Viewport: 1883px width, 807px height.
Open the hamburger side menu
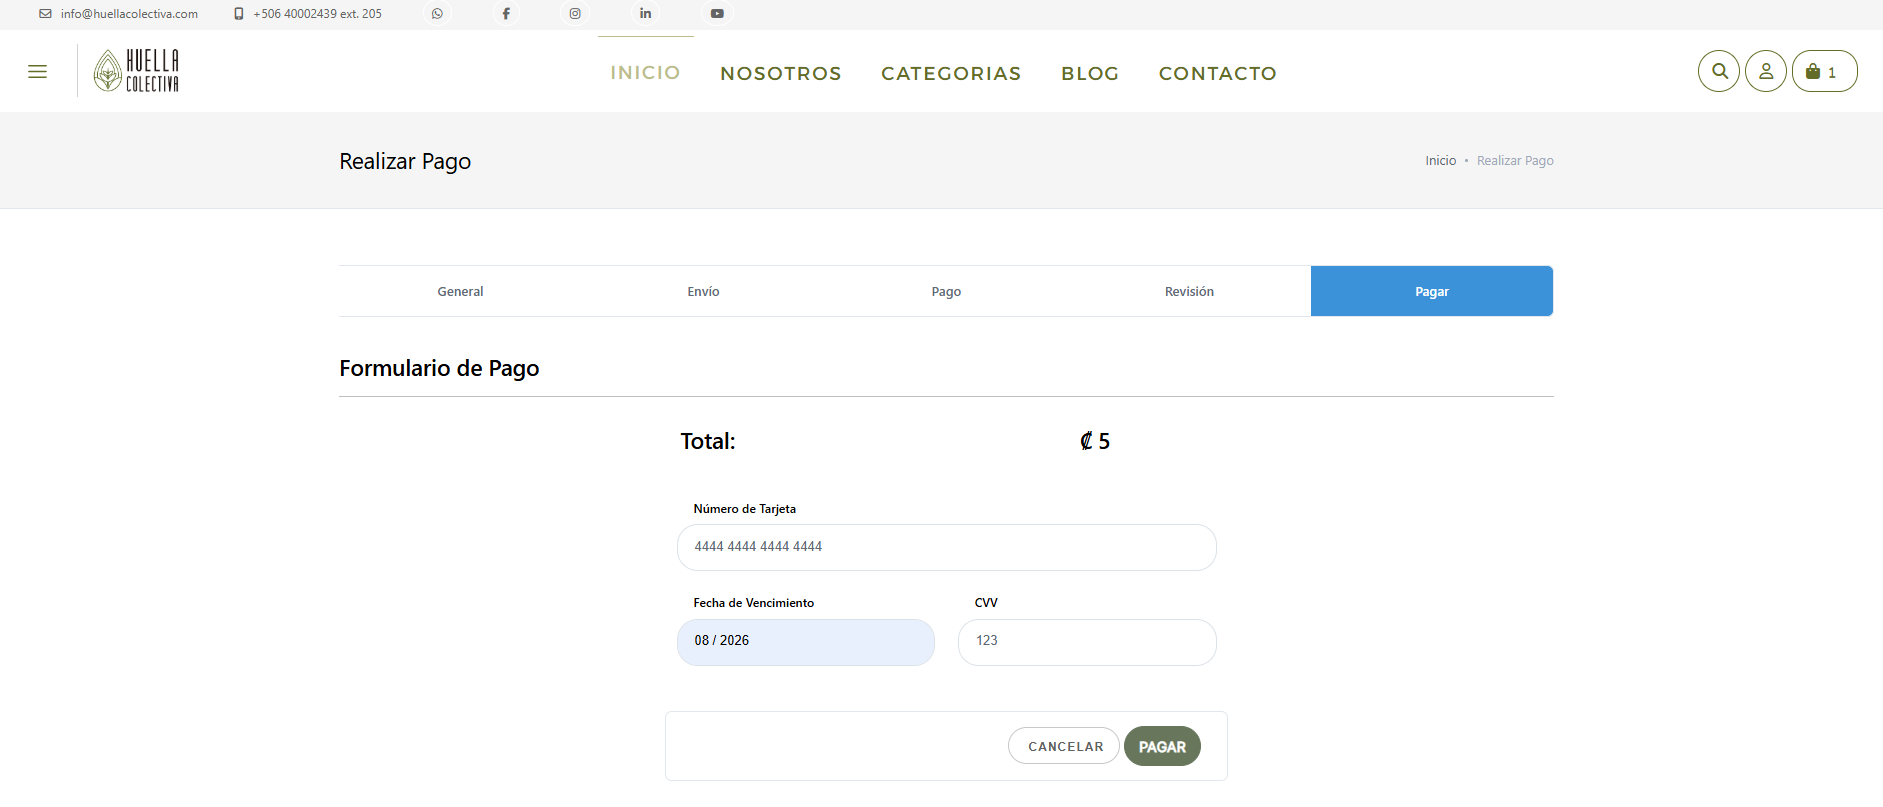click(37, 71)
